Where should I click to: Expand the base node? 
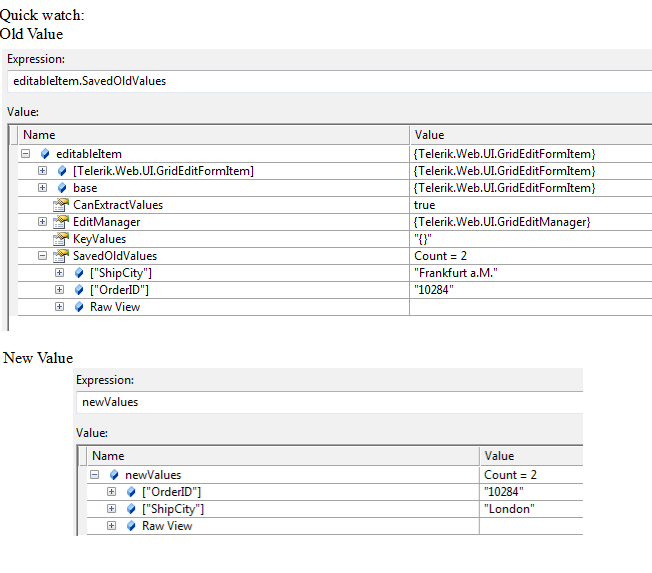[x=42, y=188]
